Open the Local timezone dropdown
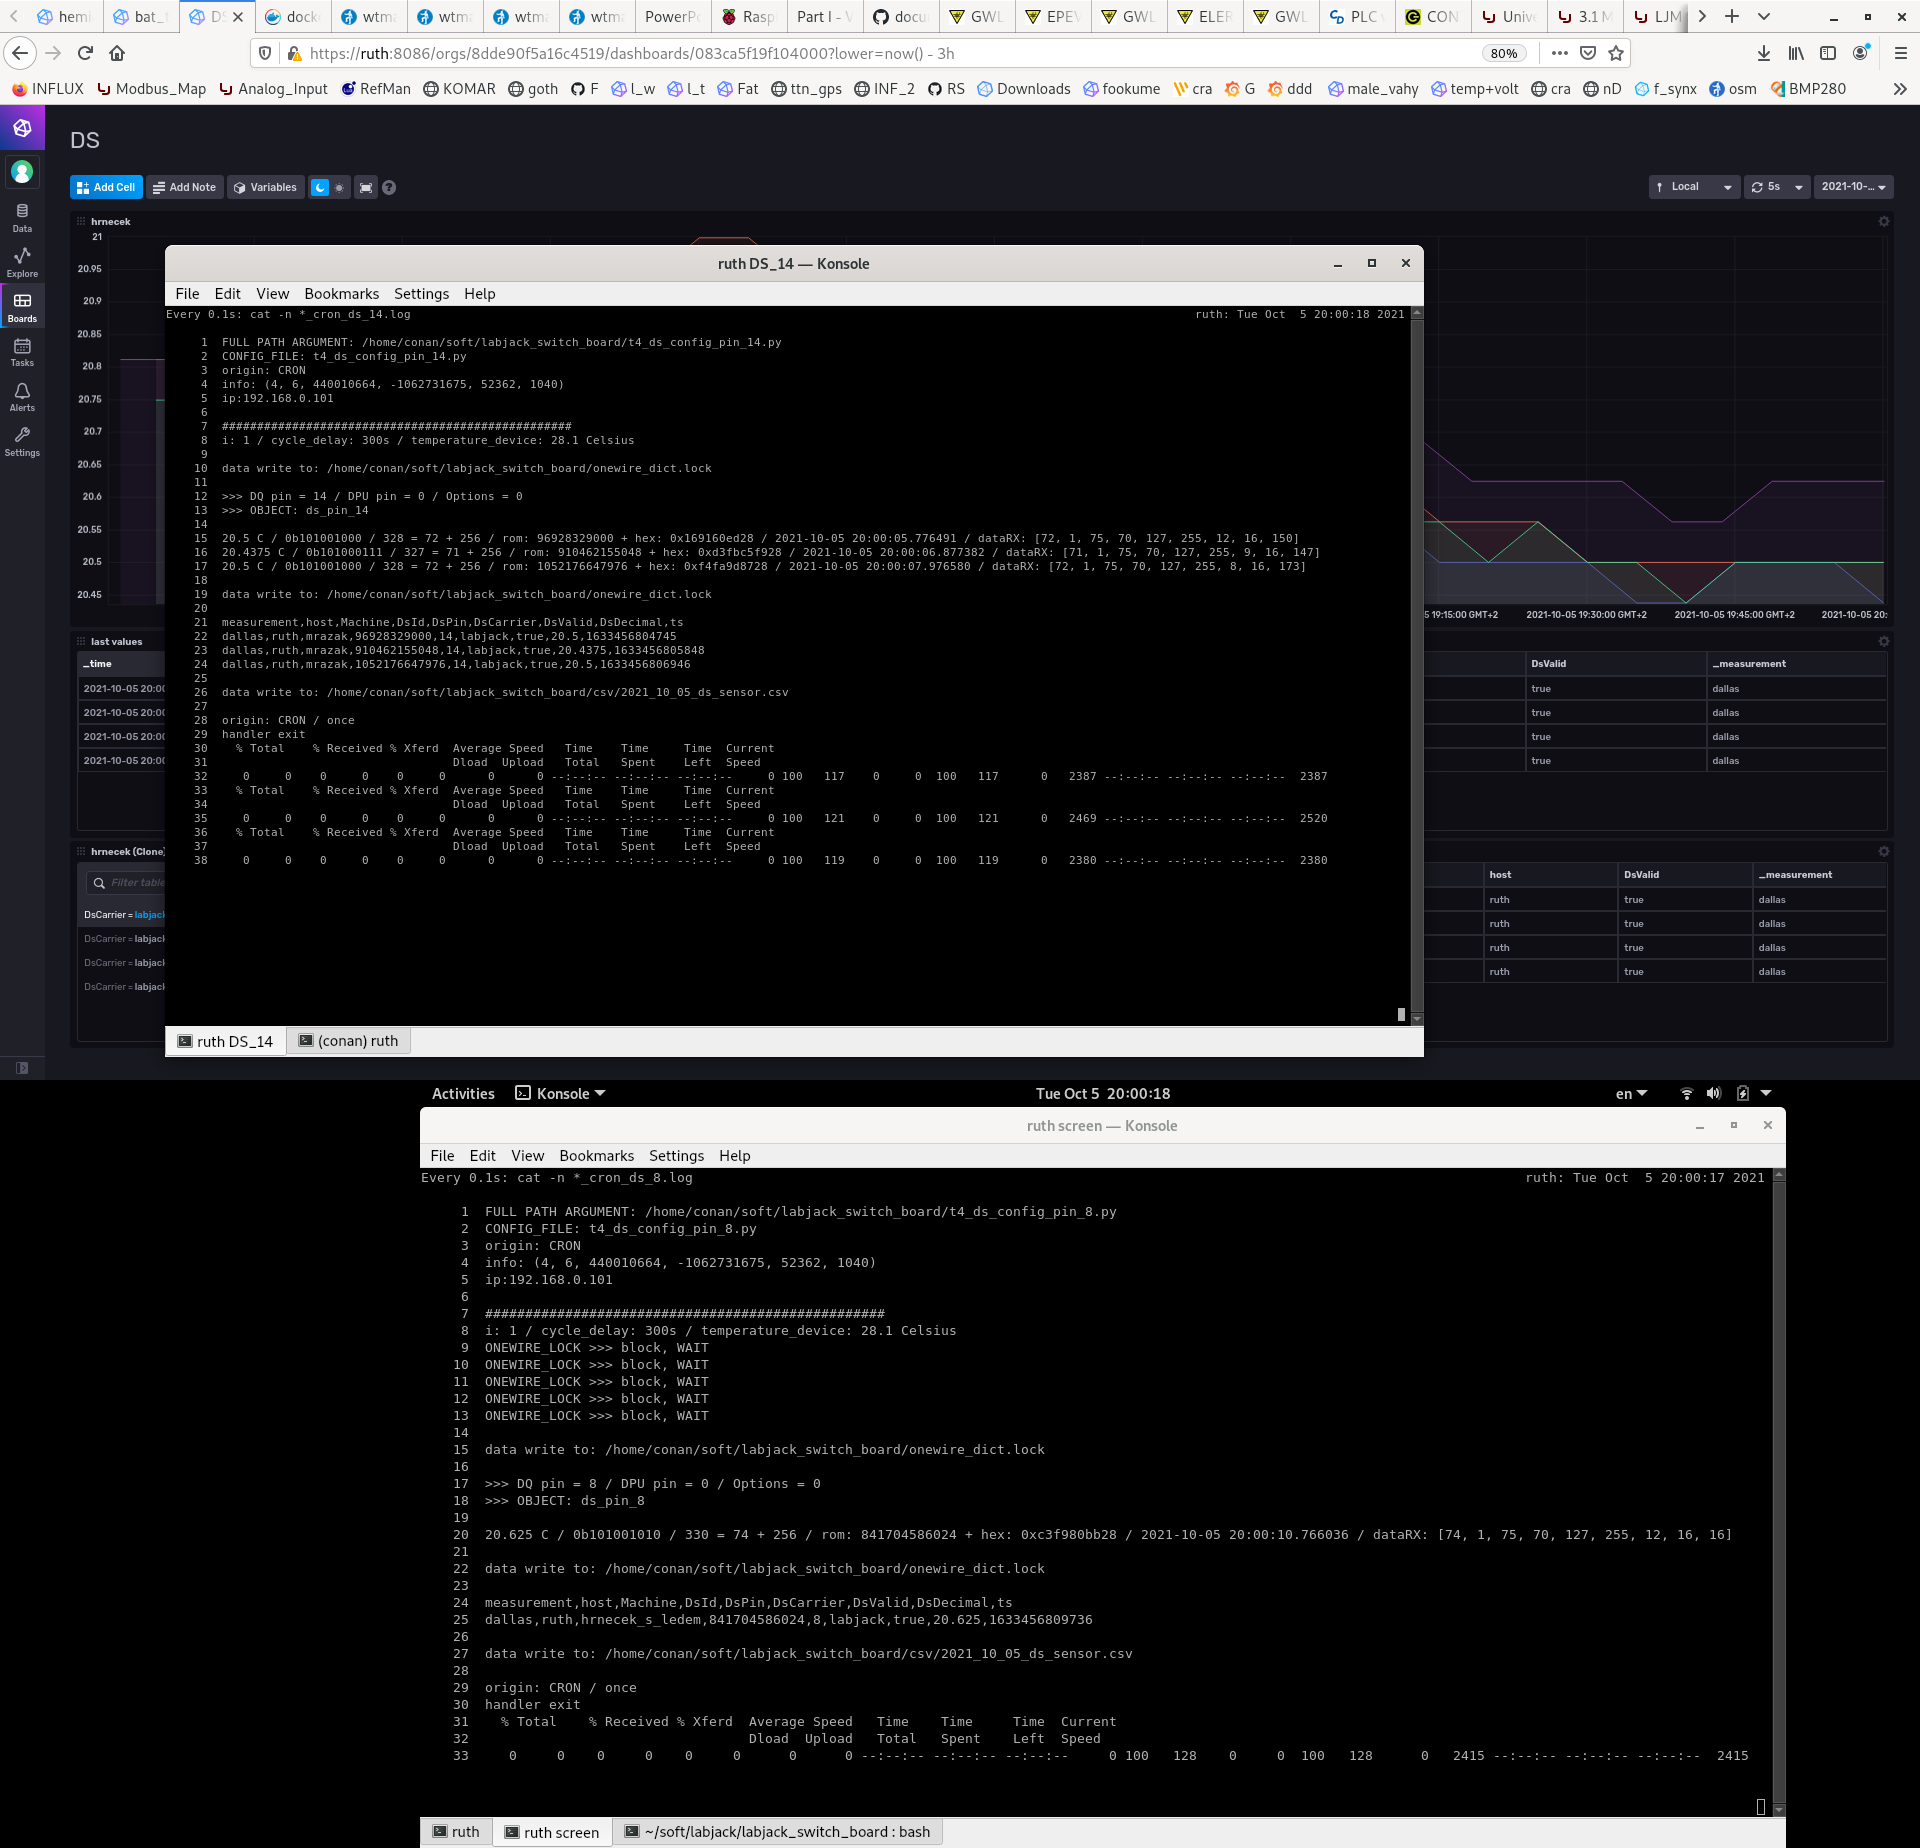 (x=1694, y=187)
